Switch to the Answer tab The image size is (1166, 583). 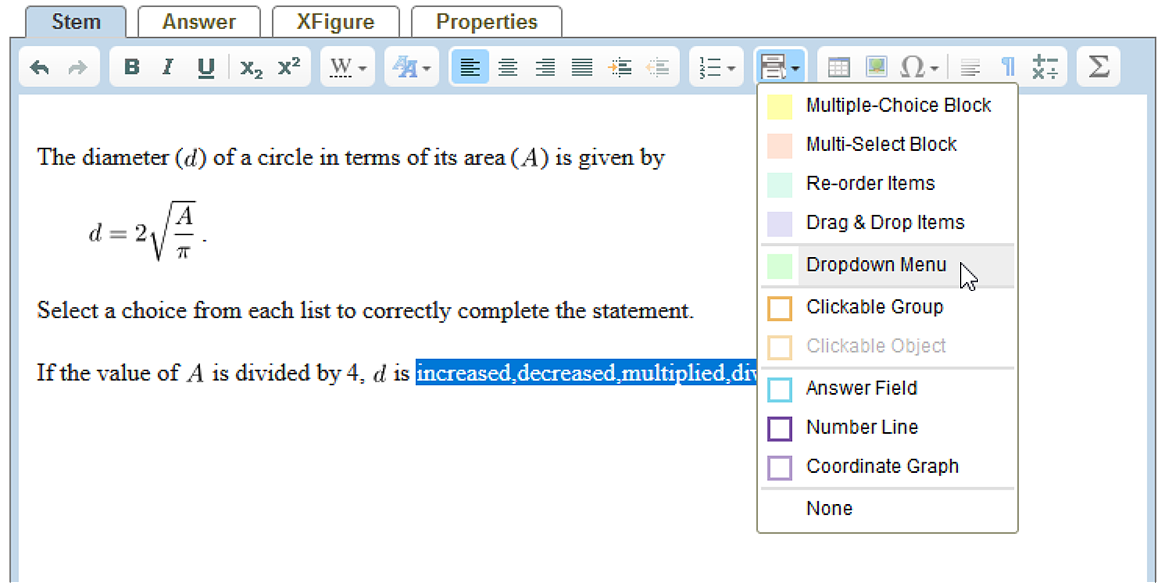pos(199,22)
